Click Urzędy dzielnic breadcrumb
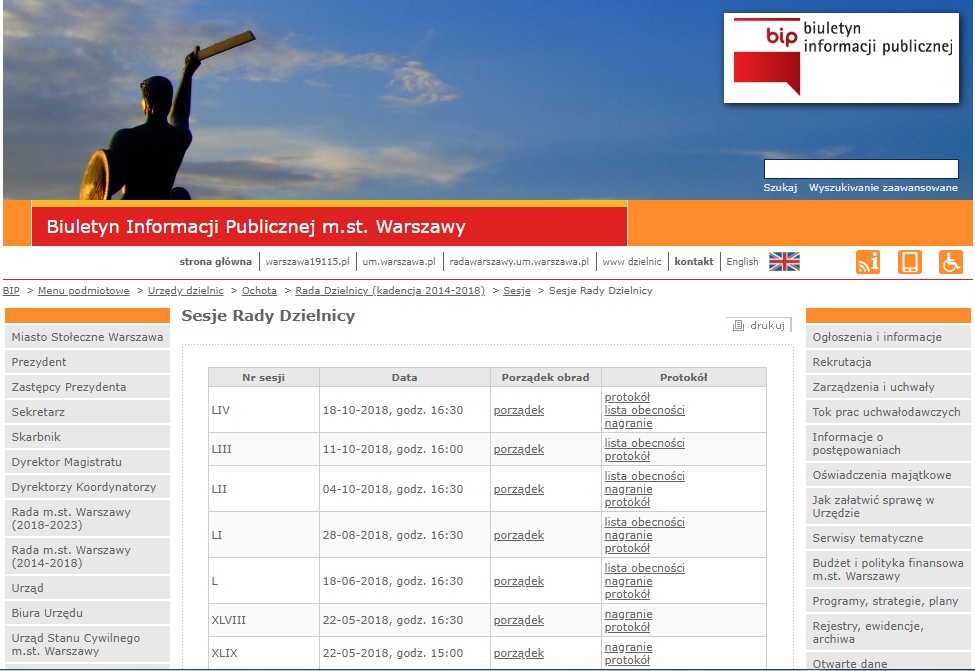Screen dimensions: 975x671 click(x=185, y=290)
